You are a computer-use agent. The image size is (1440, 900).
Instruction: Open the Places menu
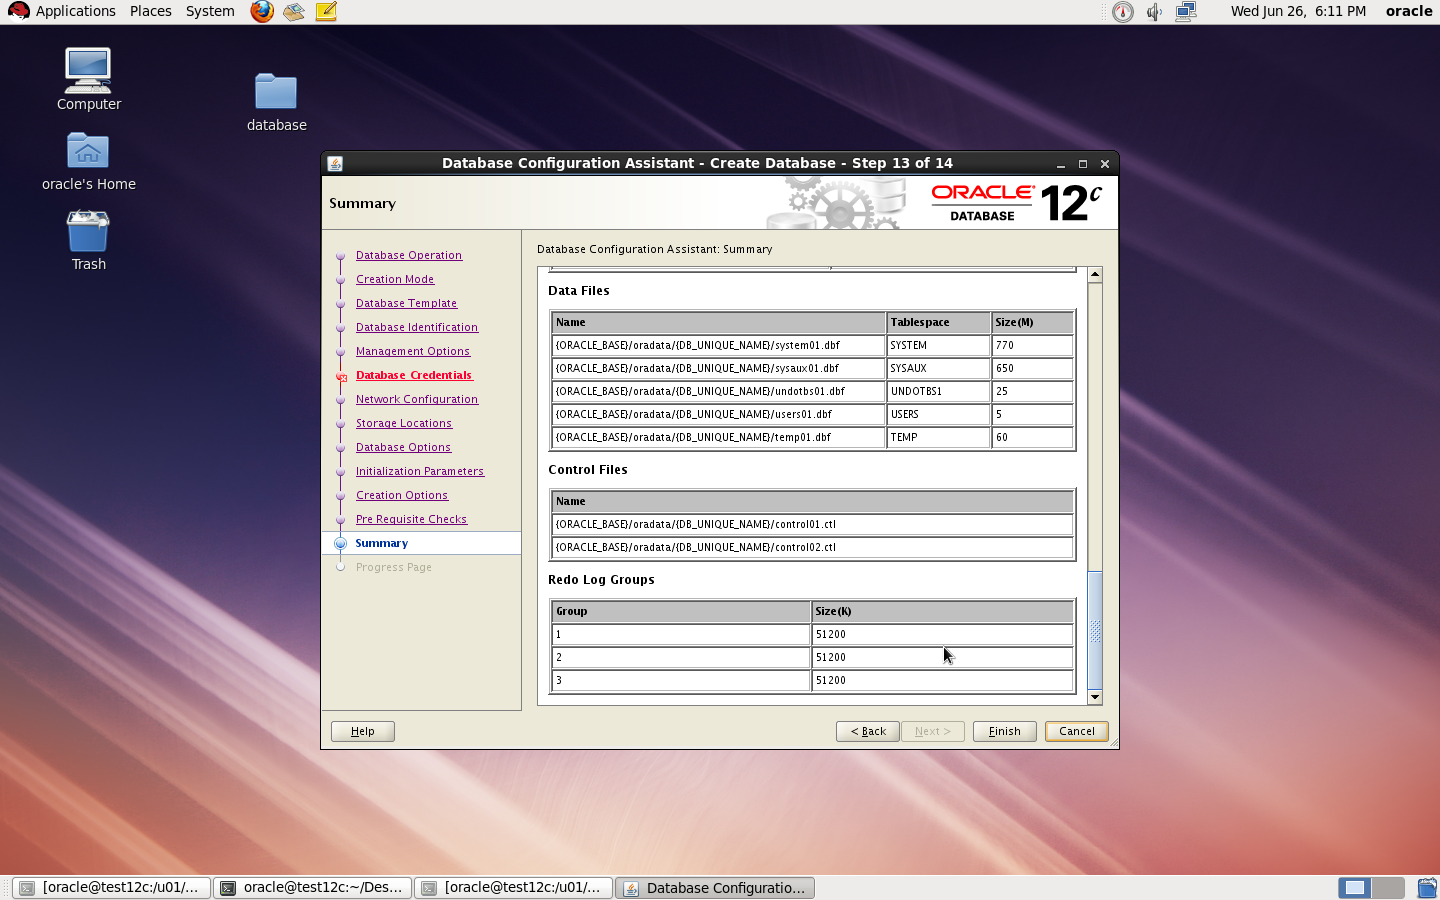point(150,11)
